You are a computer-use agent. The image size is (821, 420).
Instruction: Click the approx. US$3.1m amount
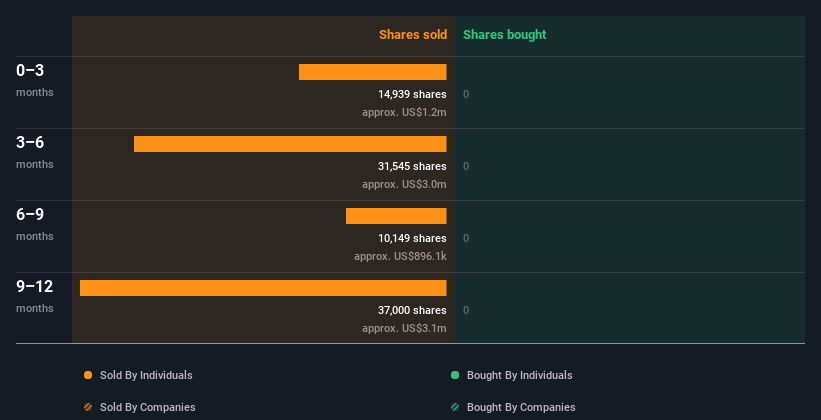pyautogui.click(x=404, y=328)
